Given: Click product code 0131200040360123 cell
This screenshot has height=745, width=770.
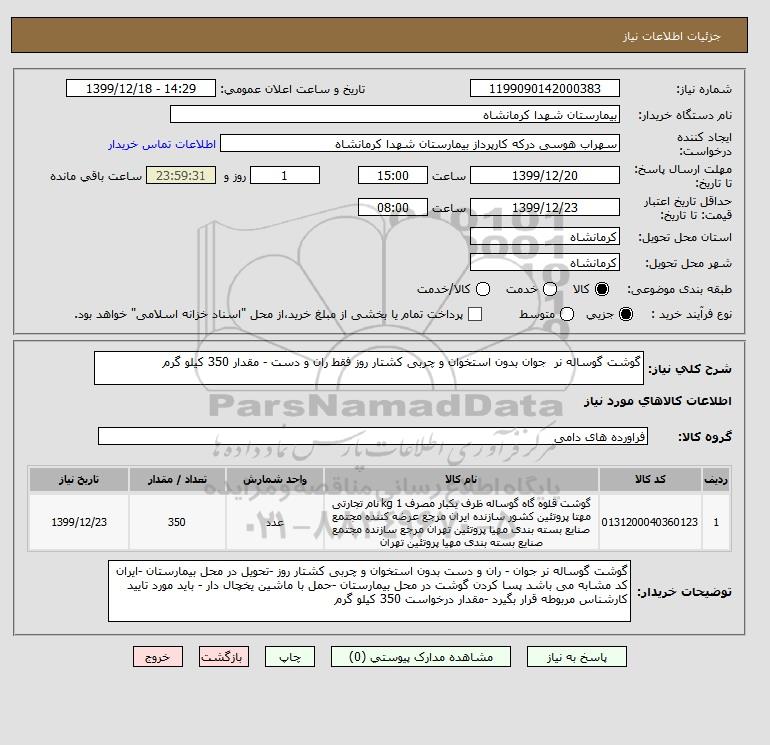Looking at the screenshot, I should coord(650,522).
